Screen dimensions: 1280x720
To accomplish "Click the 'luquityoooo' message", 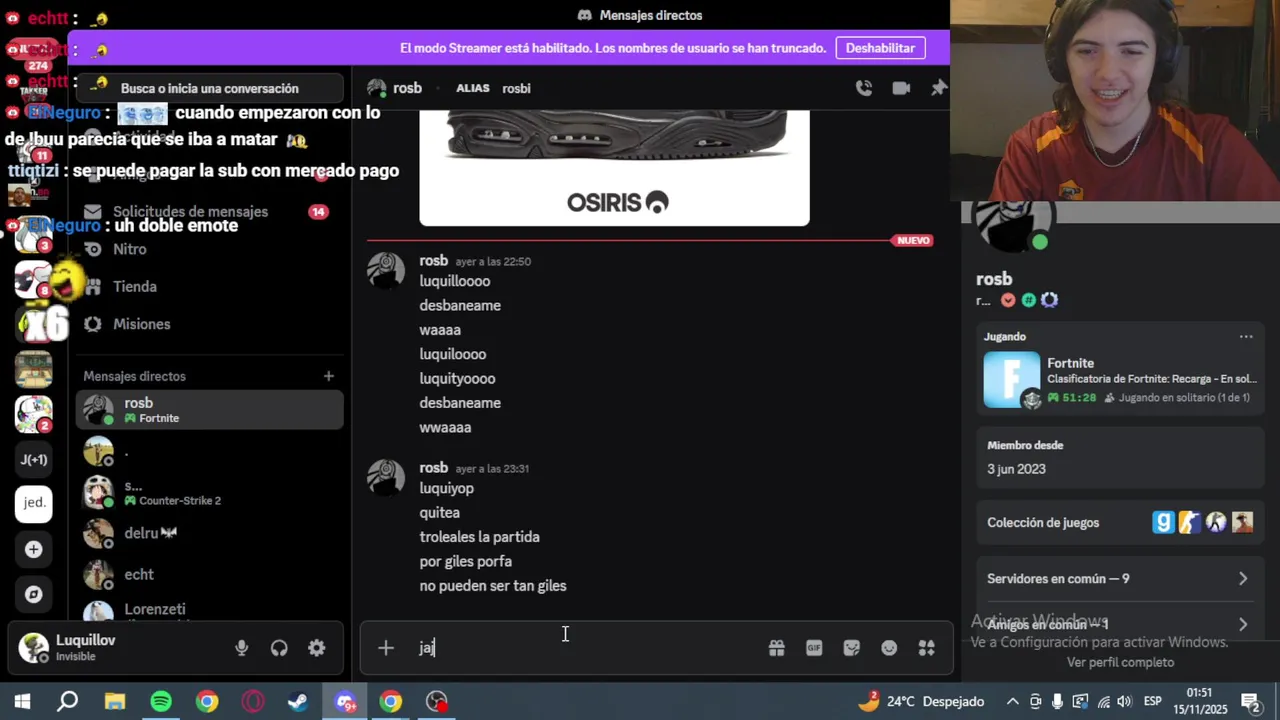I will (x=457, y=379).
